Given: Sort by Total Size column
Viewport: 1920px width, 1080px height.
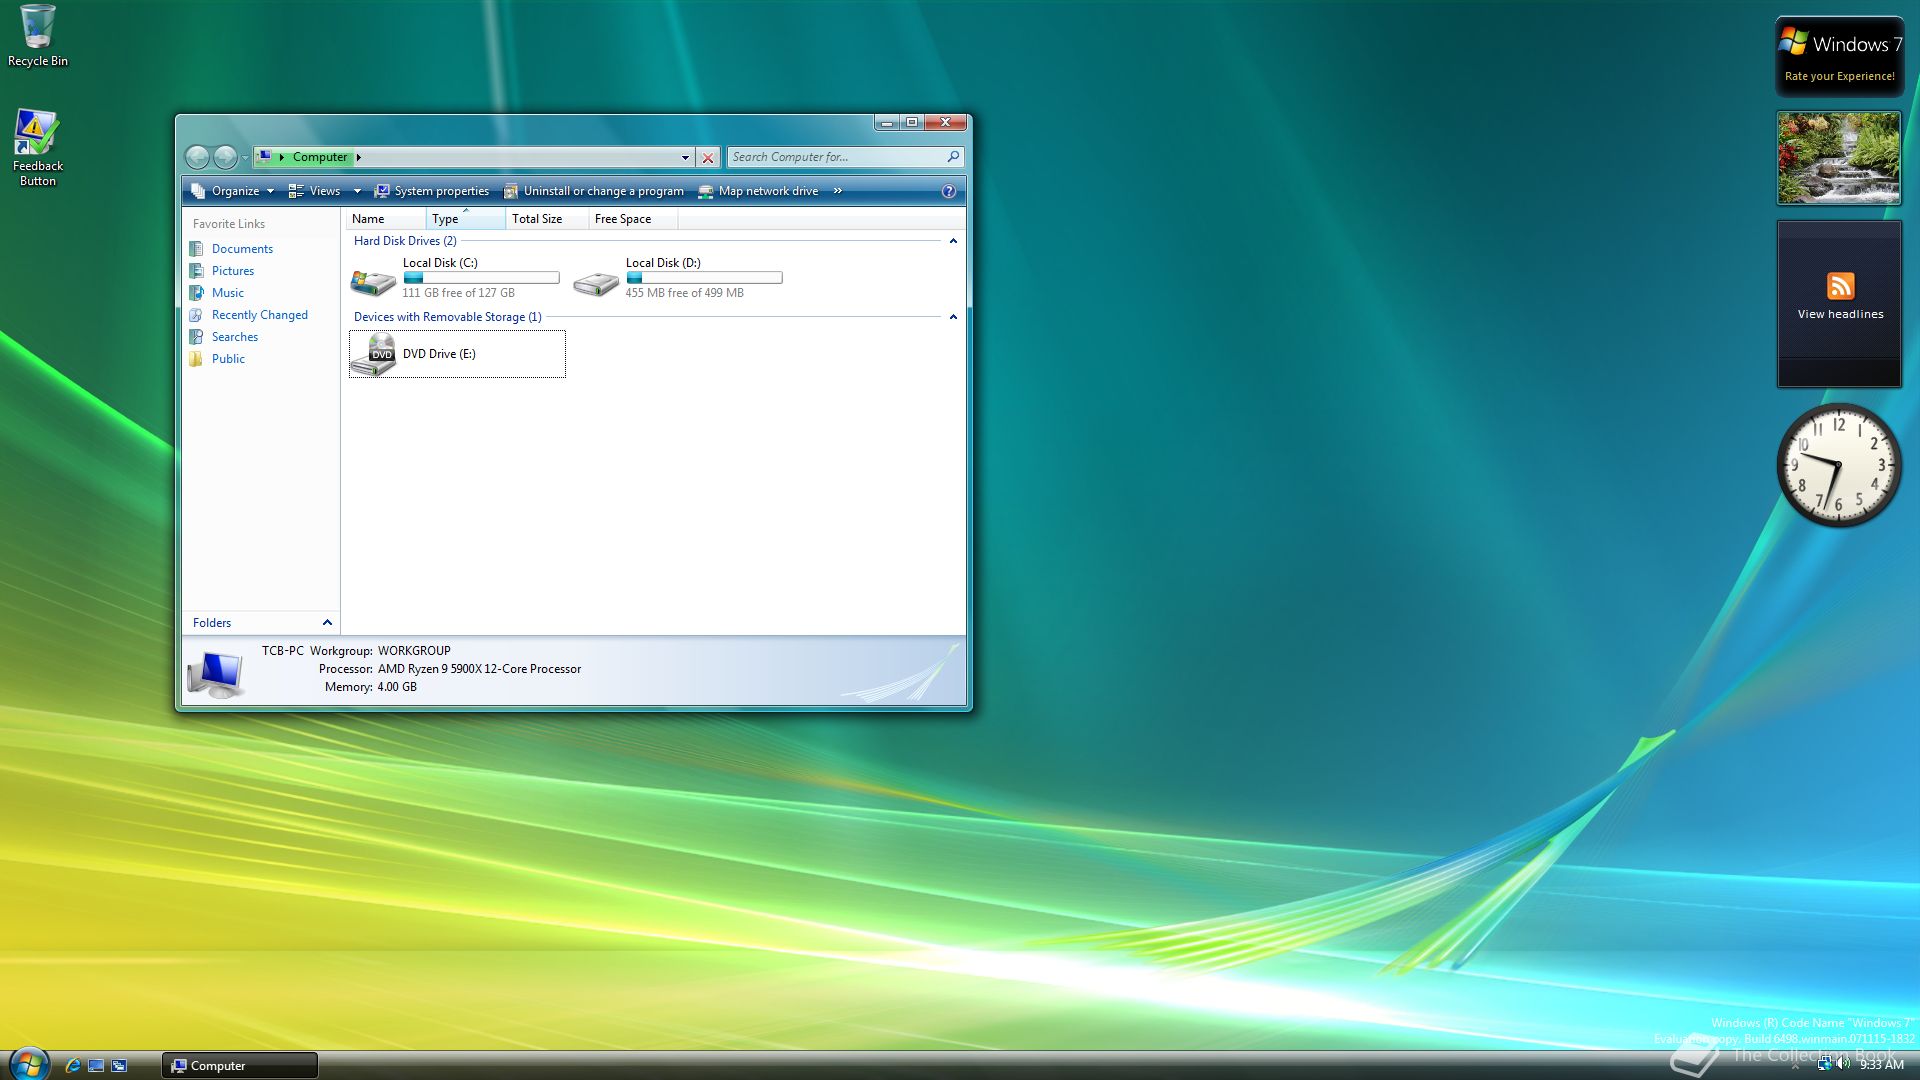Looking at the screenshot, I should coord(548,219).
